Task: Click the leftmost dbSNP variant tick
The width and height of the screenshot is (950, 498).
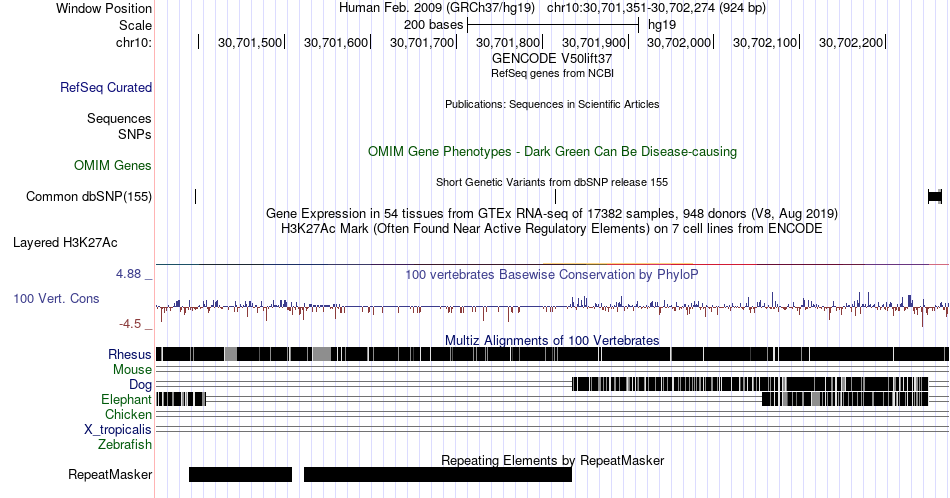Action: [196, 196]
